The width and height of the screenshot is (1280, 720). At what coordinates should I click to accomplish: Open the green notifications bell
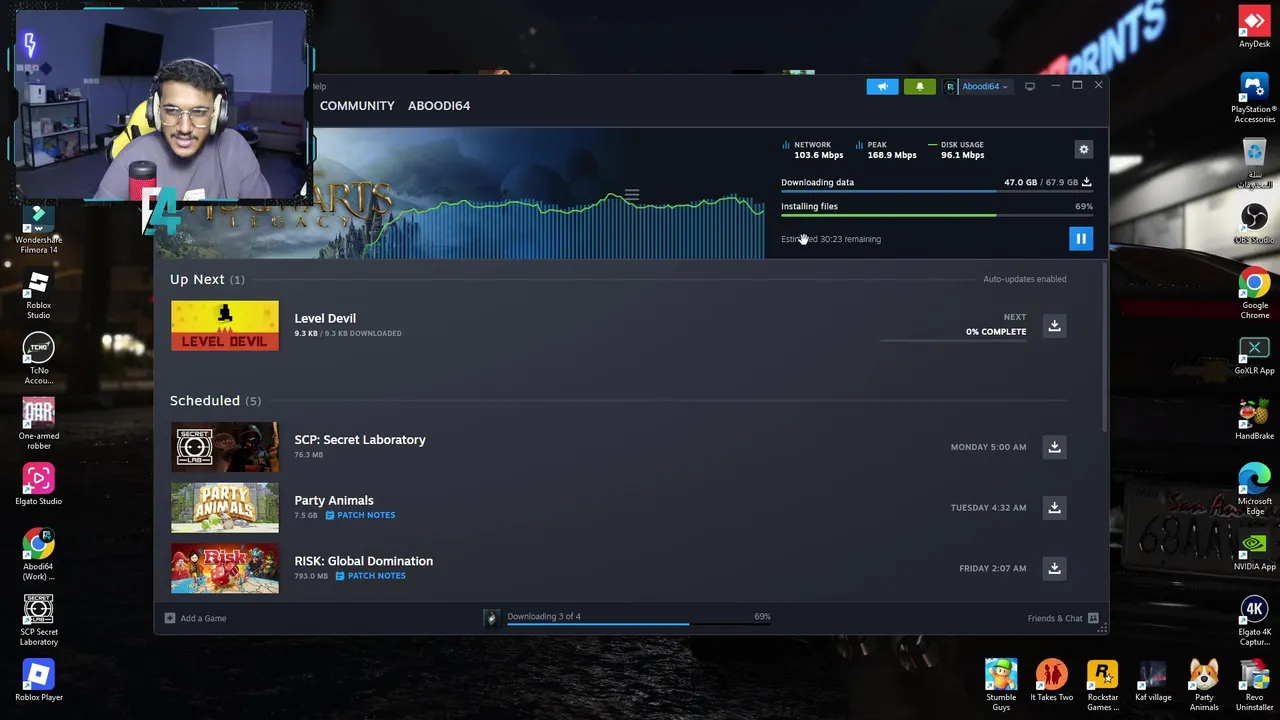tap(920, 87)
